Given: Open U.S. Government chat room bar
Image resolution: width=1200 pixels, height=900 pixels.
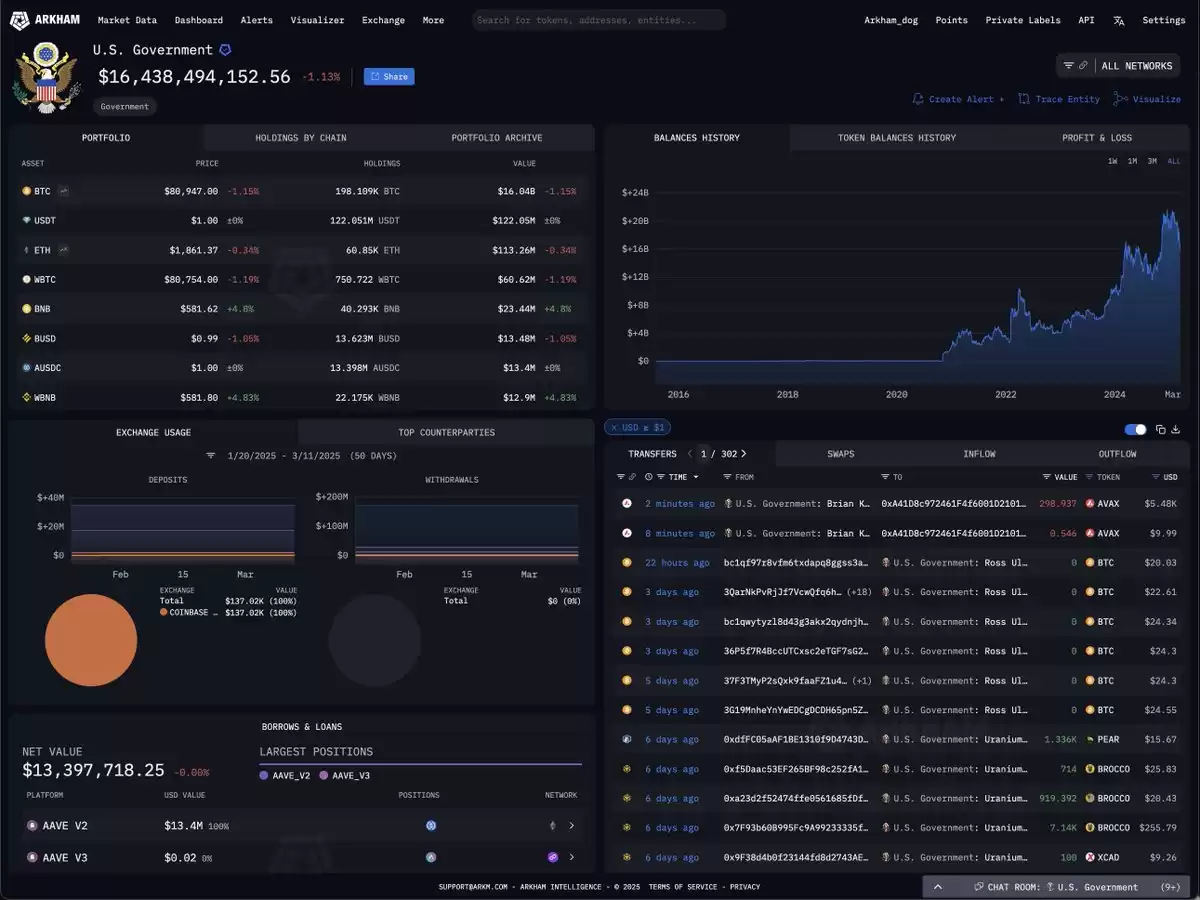Looking at the screenshot, I should (1057, 887).
